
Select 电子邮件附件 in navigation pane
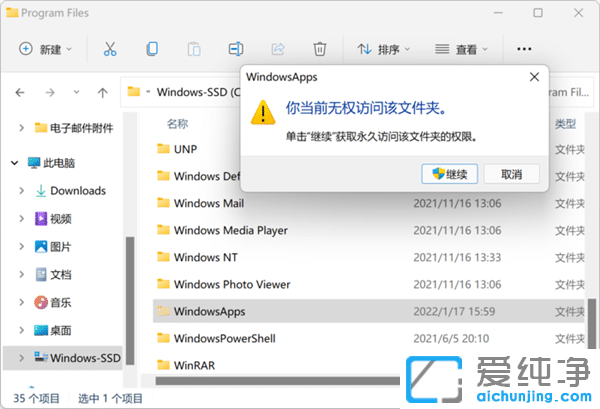[x=74, y=128]
